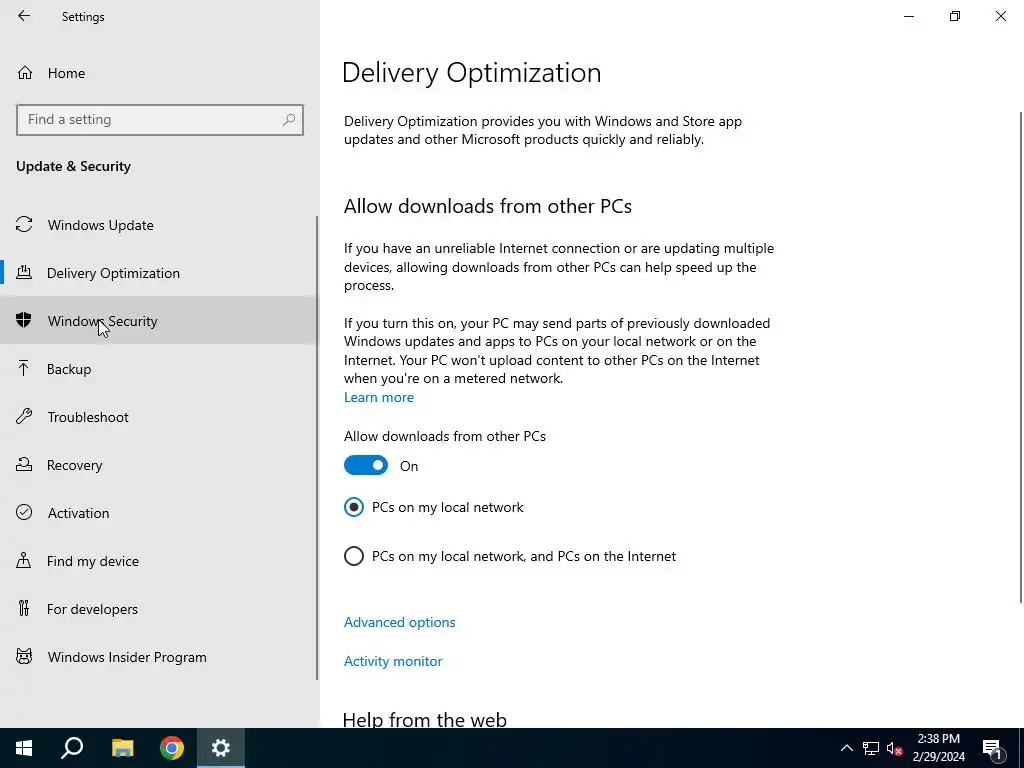Click the Backup upward arrow icon
The height and width of the screenshot is (768, 1024).
click(x=24, y=368)
